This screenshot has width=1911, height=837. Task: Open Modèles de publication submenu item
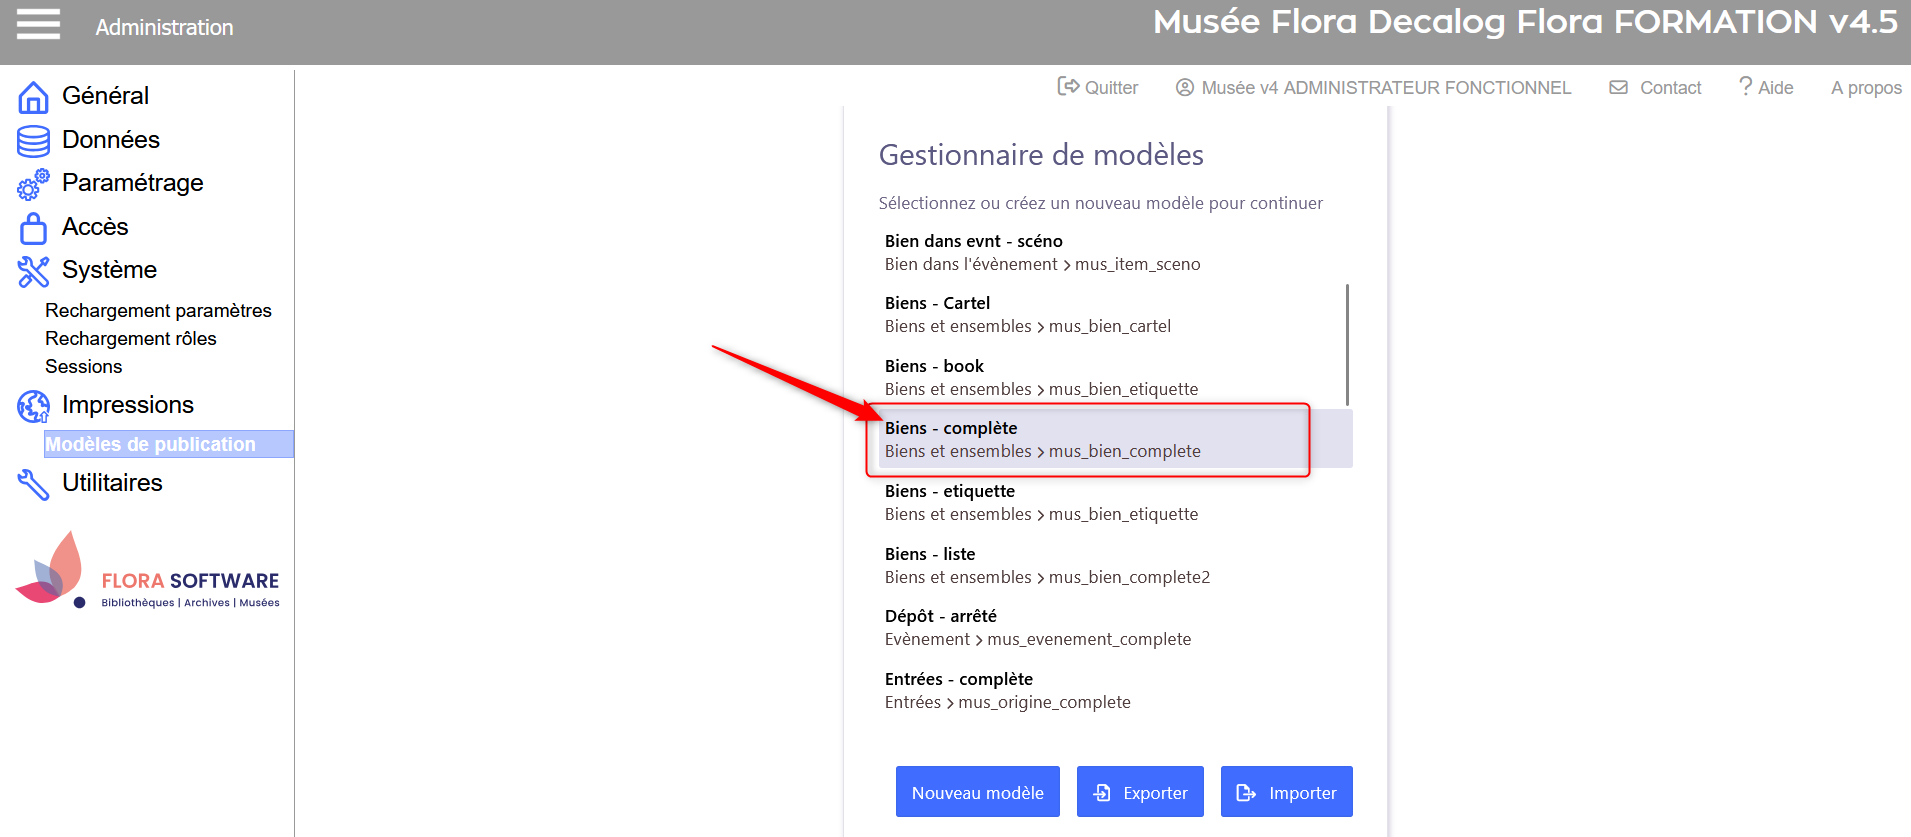pyautogui.click(x=151, y=444)
